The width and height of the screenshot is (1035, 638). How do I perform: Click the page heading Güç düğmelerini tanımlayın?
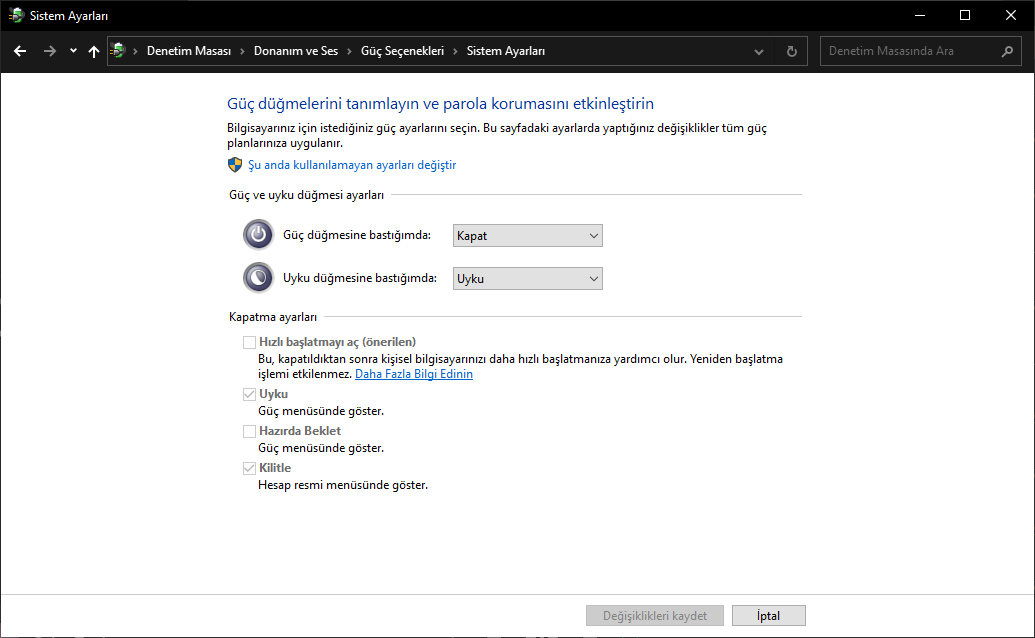coord(440,104)
